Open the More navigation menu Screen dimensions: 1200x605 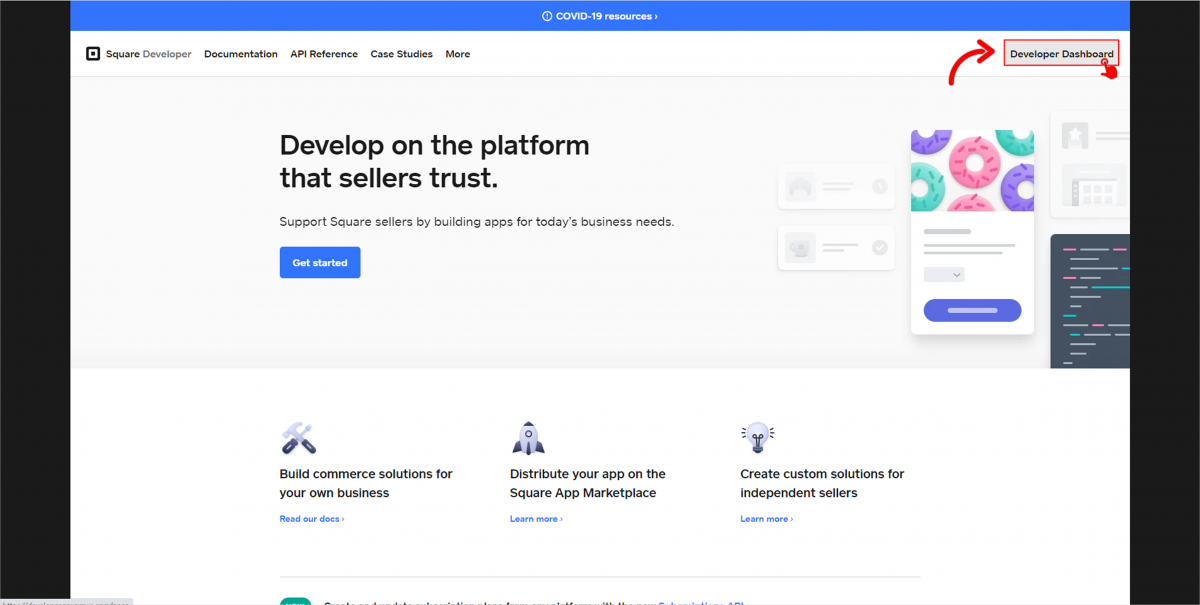tap(457, 54)
